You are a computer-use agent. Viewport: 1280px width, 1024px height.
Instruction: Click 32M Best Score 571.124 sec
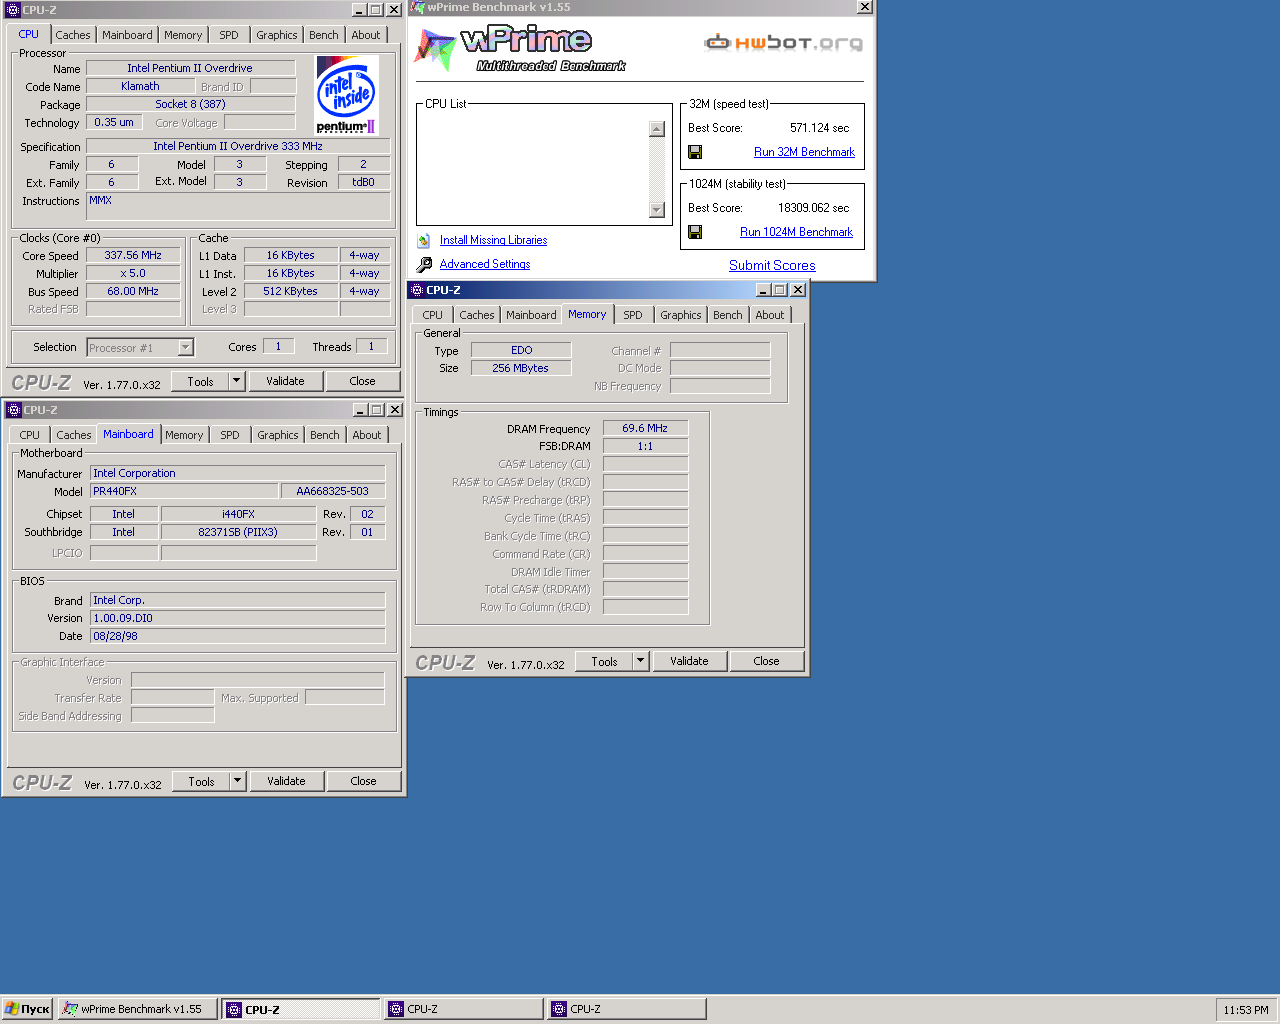819,128
